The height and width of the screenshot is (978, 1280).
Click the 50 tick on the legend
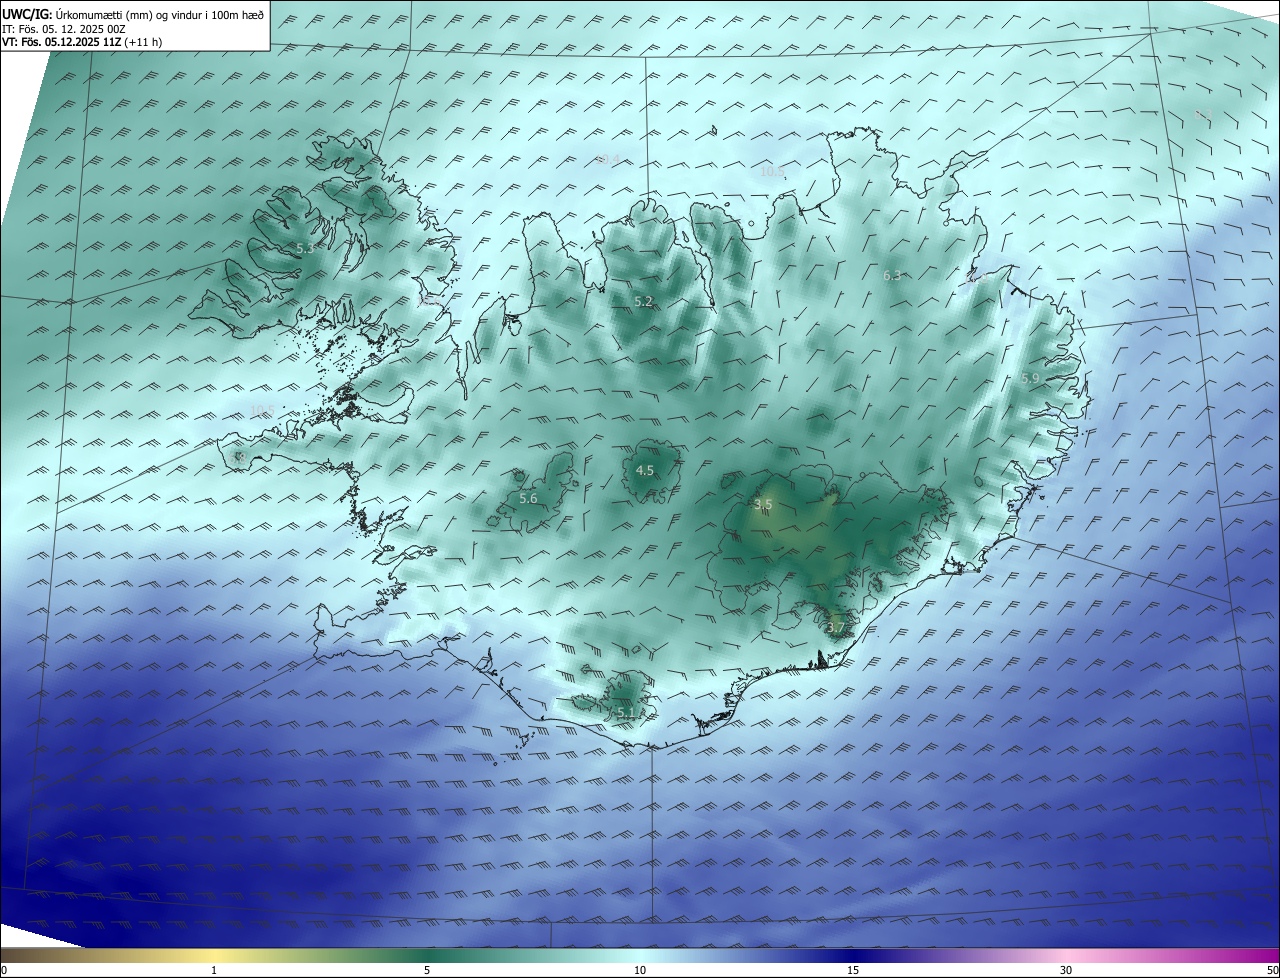click(x=1273, y=970)
